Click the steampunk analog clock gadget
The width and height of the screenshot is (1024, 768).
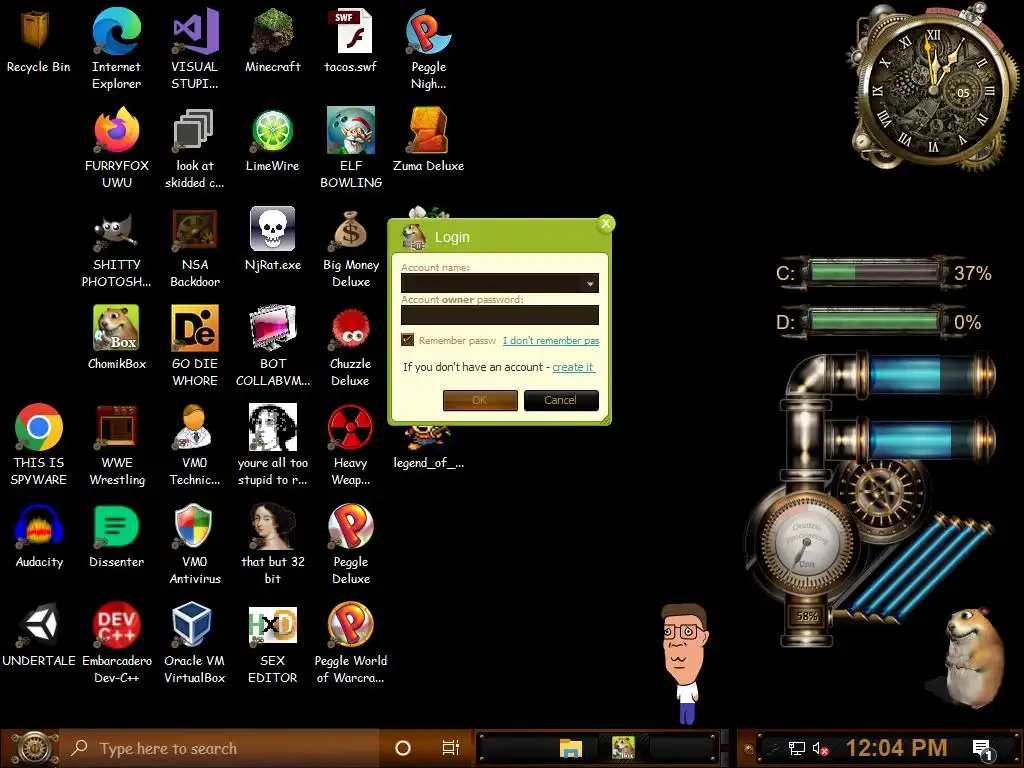pyautogui.click(x=934, y=90)
